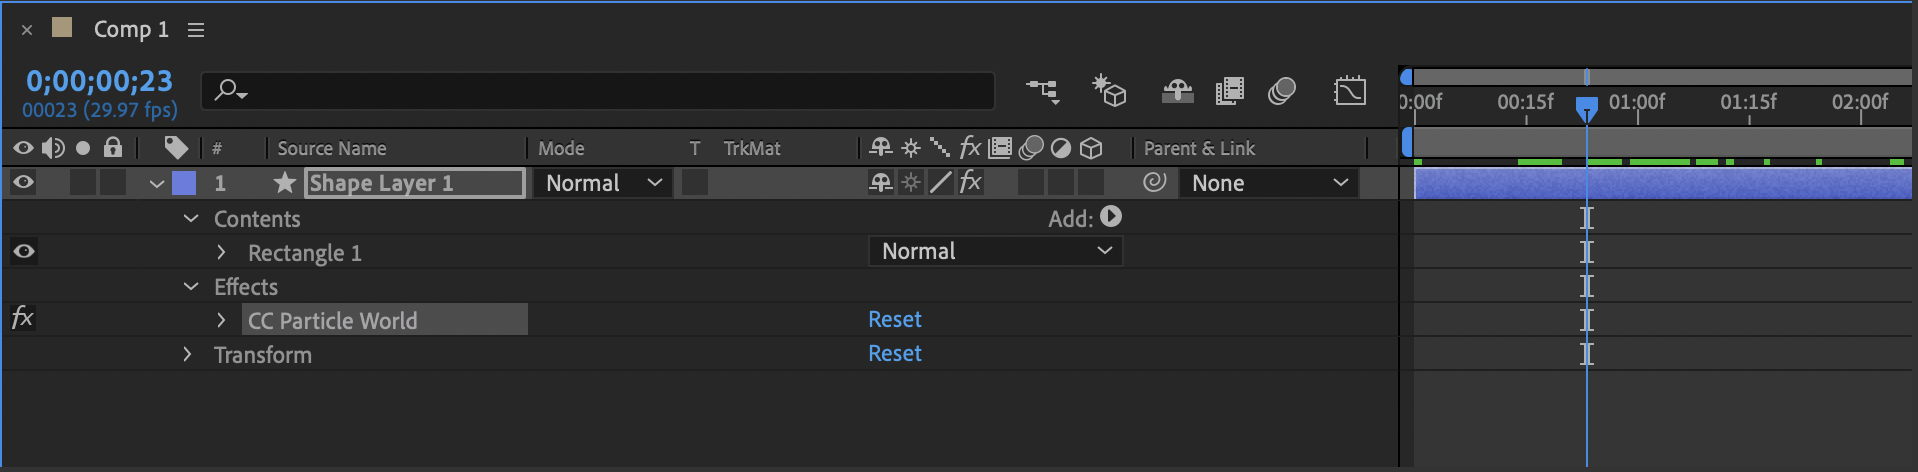The height and width of the screenshot is (472, 1918).
Task: Enable the Motion Blur composition switch
Action: point(1282,91)
